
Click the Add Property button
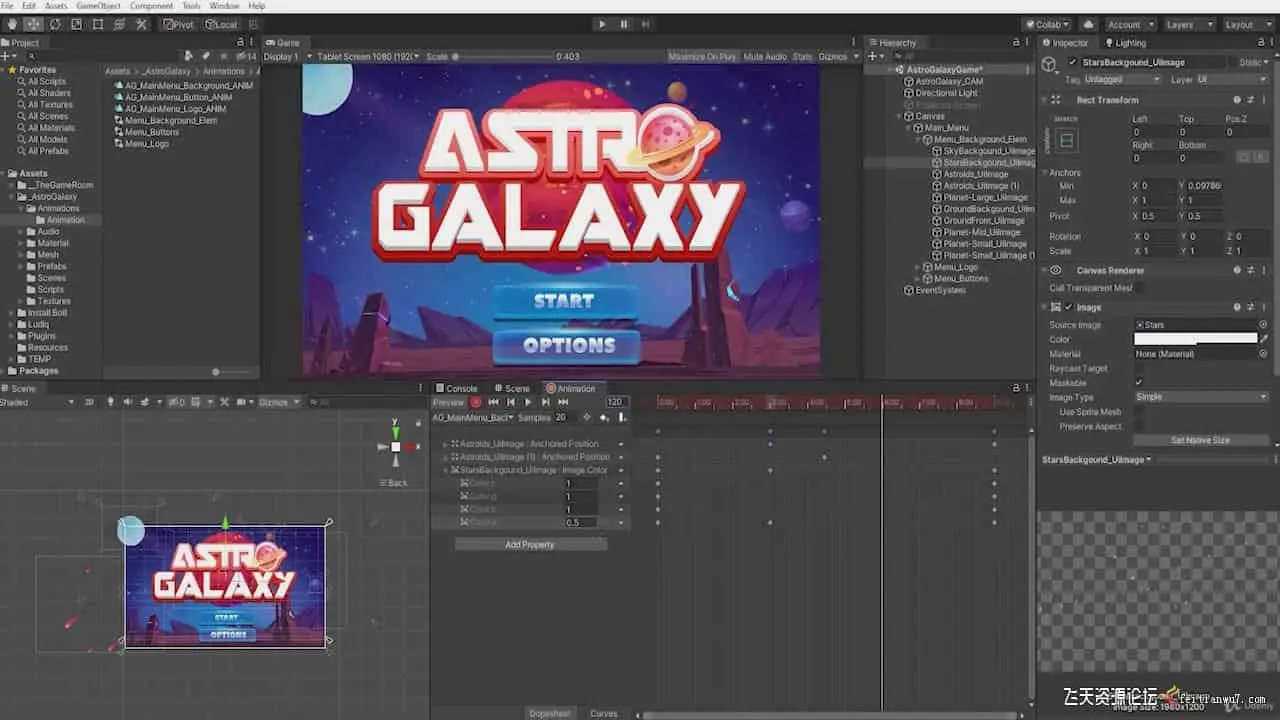pos(530,545)
